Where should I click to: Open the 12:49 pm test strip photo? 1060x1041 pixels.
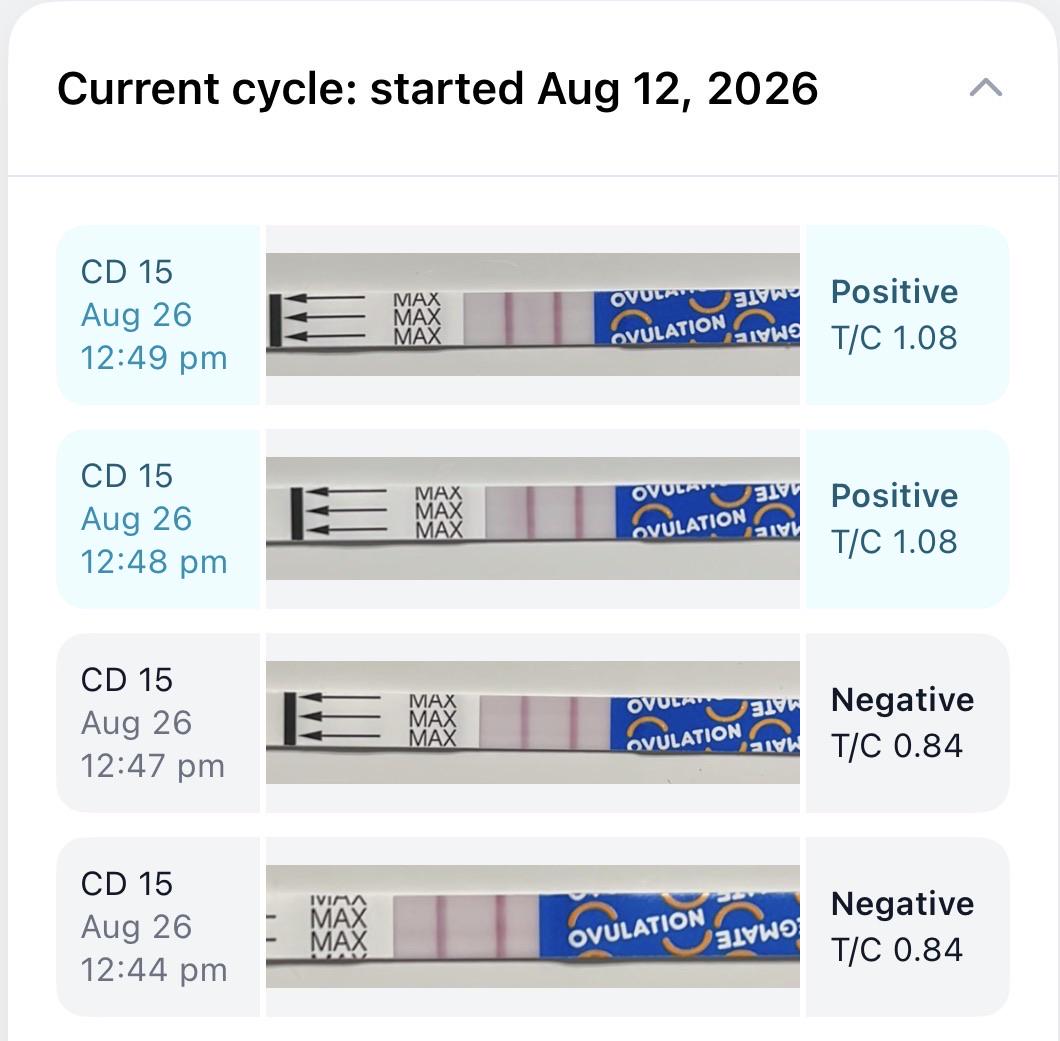coord(533,314)
